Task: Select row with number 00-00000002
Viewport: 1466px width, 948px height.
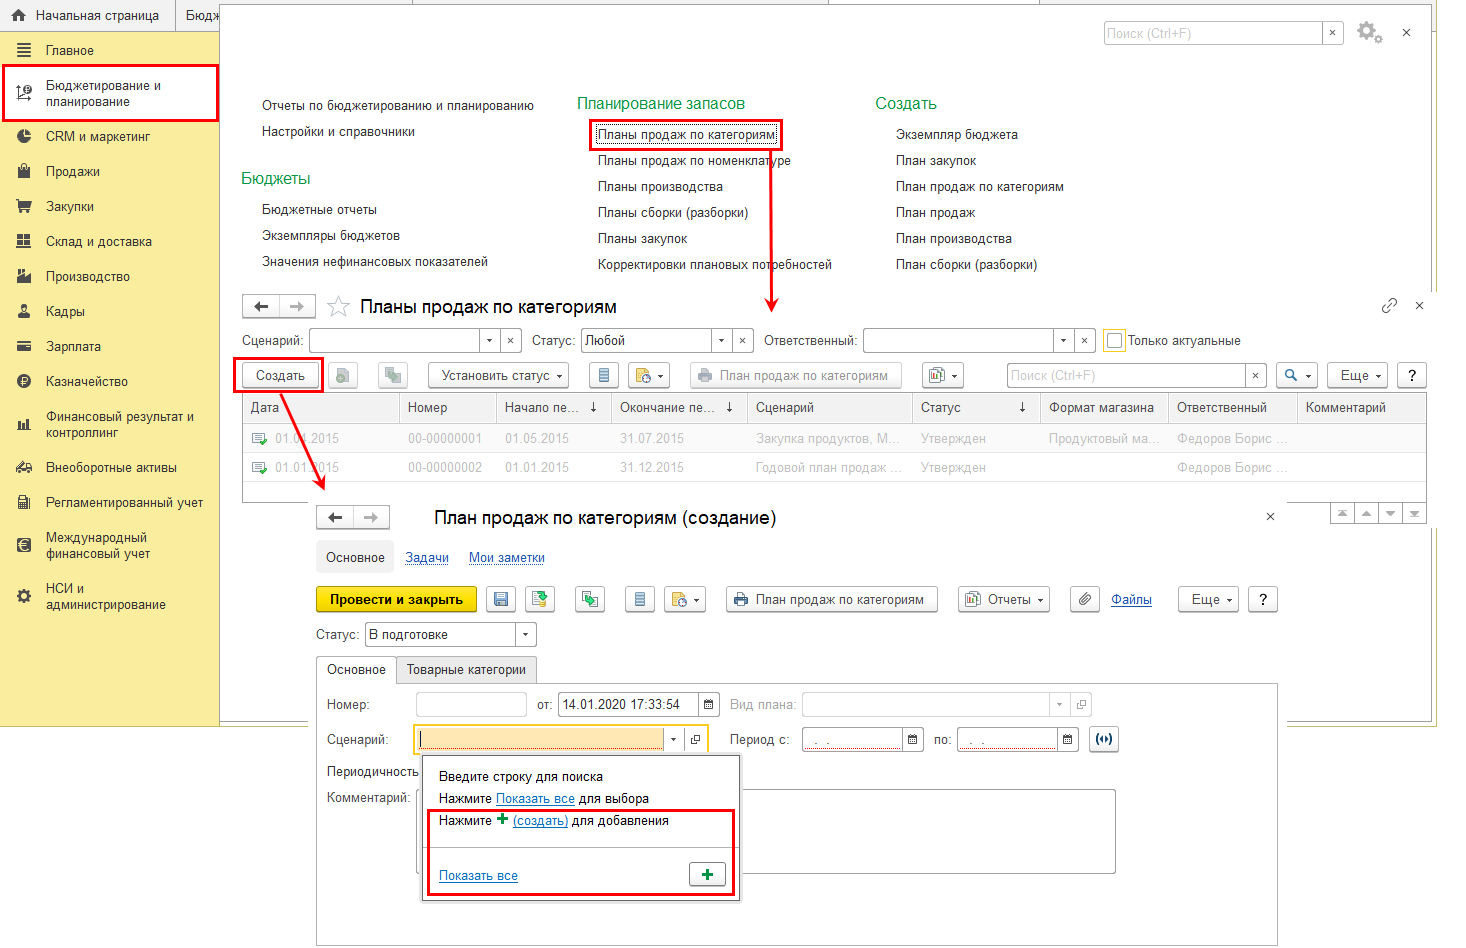Action: pyautogui.click(x=834, y=467)
